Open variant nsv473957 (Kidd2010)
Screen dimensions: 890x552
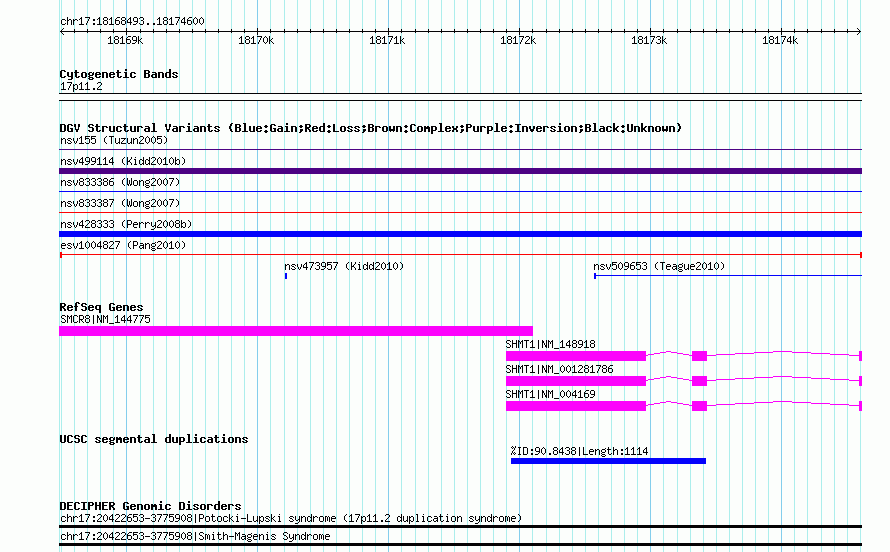[x=344, y=266]
